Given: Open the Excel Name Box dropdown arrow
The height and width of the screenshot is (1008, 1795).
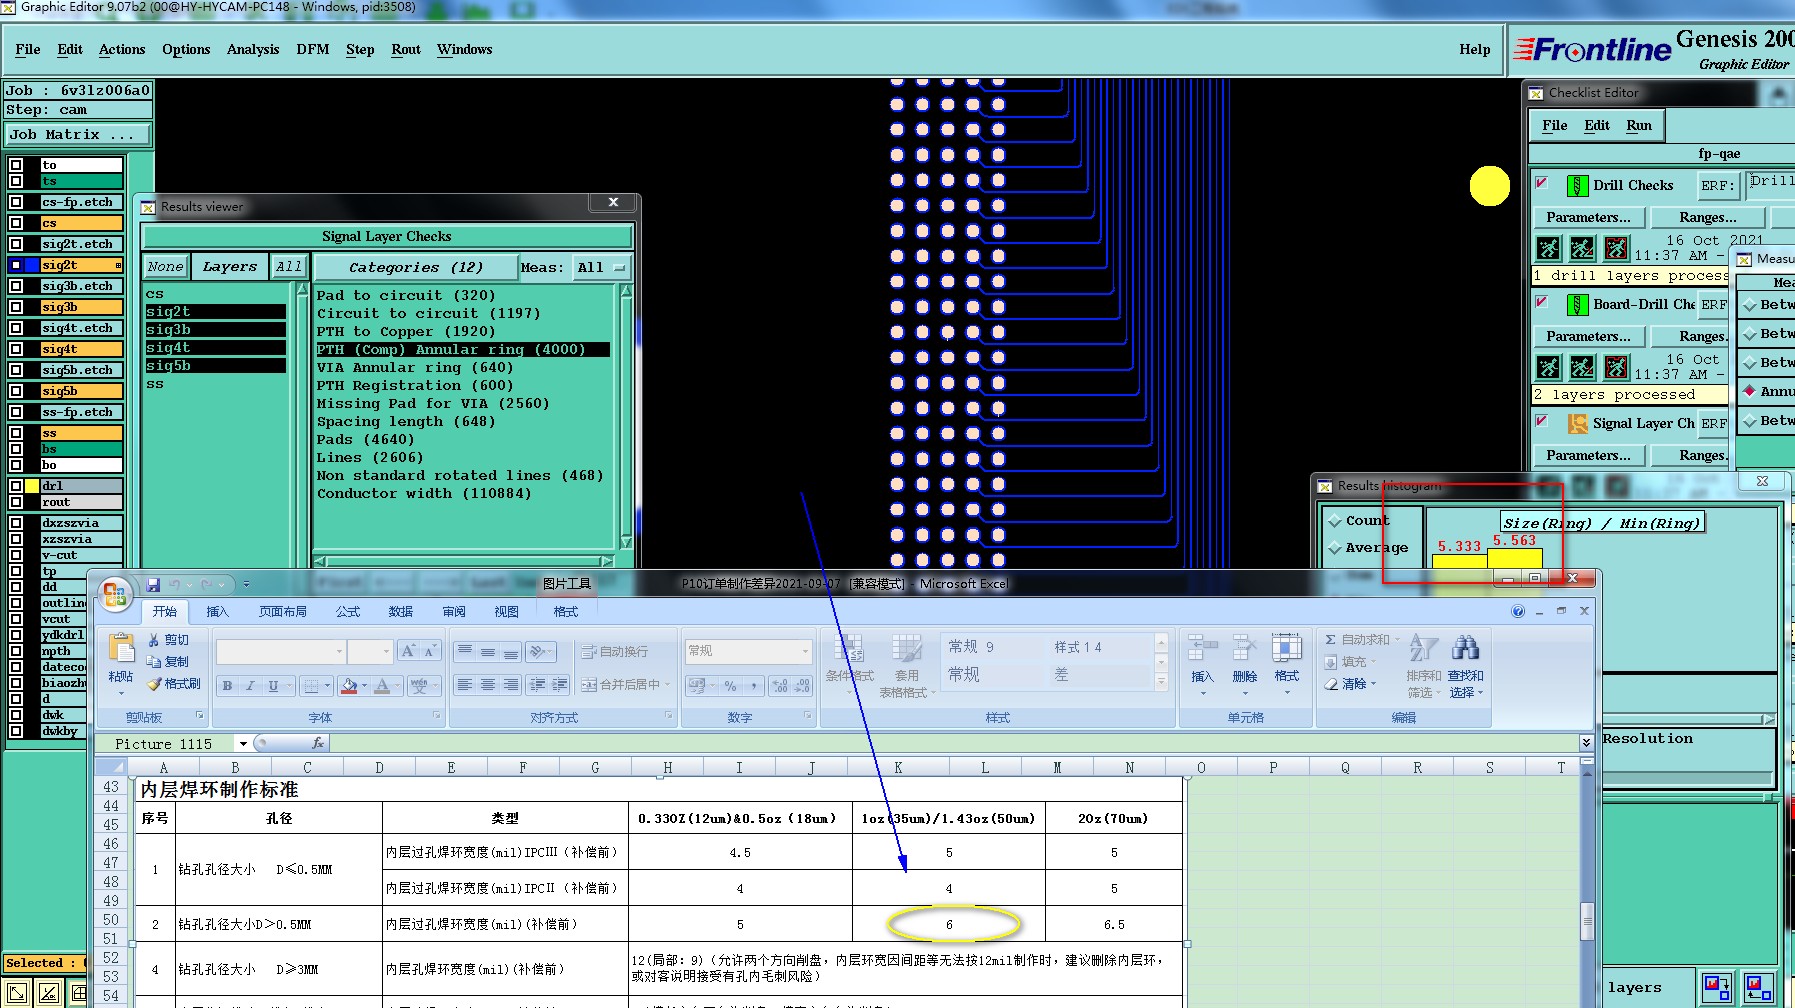Looking at the screenshot, I should point(242,744).
